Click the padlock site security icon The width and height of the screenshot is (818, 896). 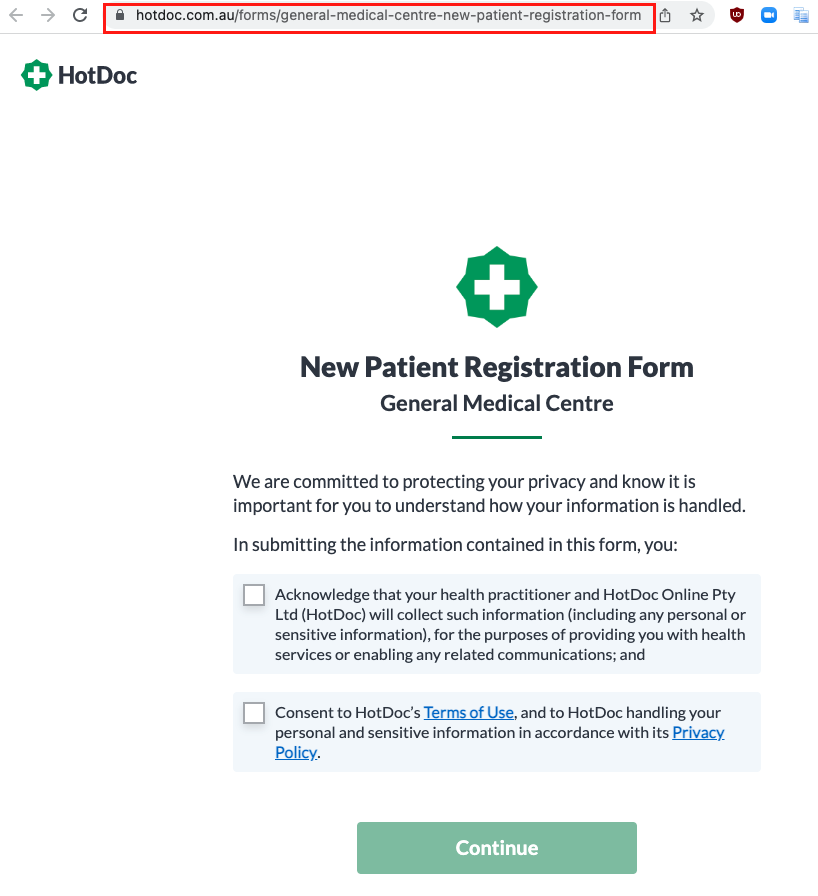119,15
